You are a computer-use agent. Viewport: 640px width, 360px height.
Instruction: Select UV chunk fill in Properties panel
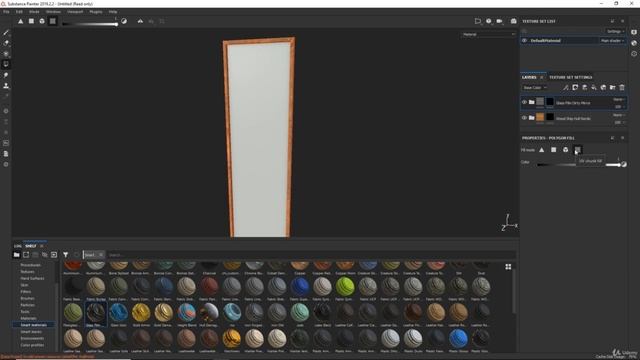[x=577, y=150]
